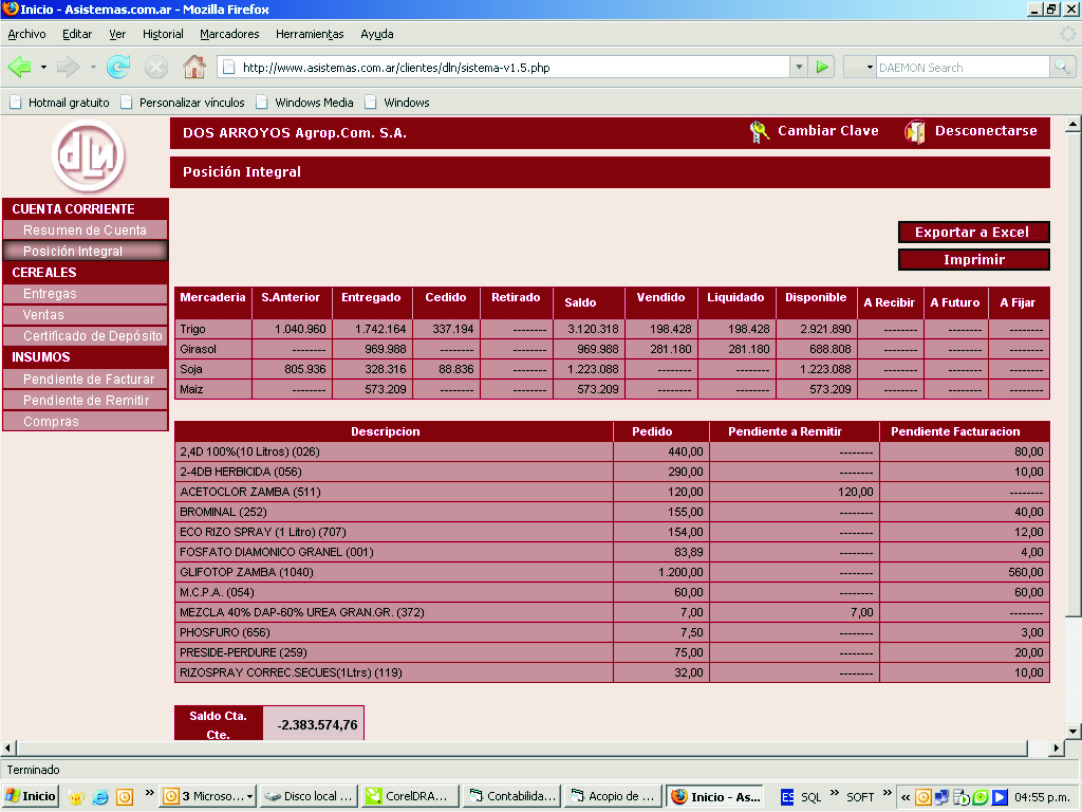Click the Windows Inicio start button
The height and width of the screenshot is (812, 1082).
tap(30, 797)
